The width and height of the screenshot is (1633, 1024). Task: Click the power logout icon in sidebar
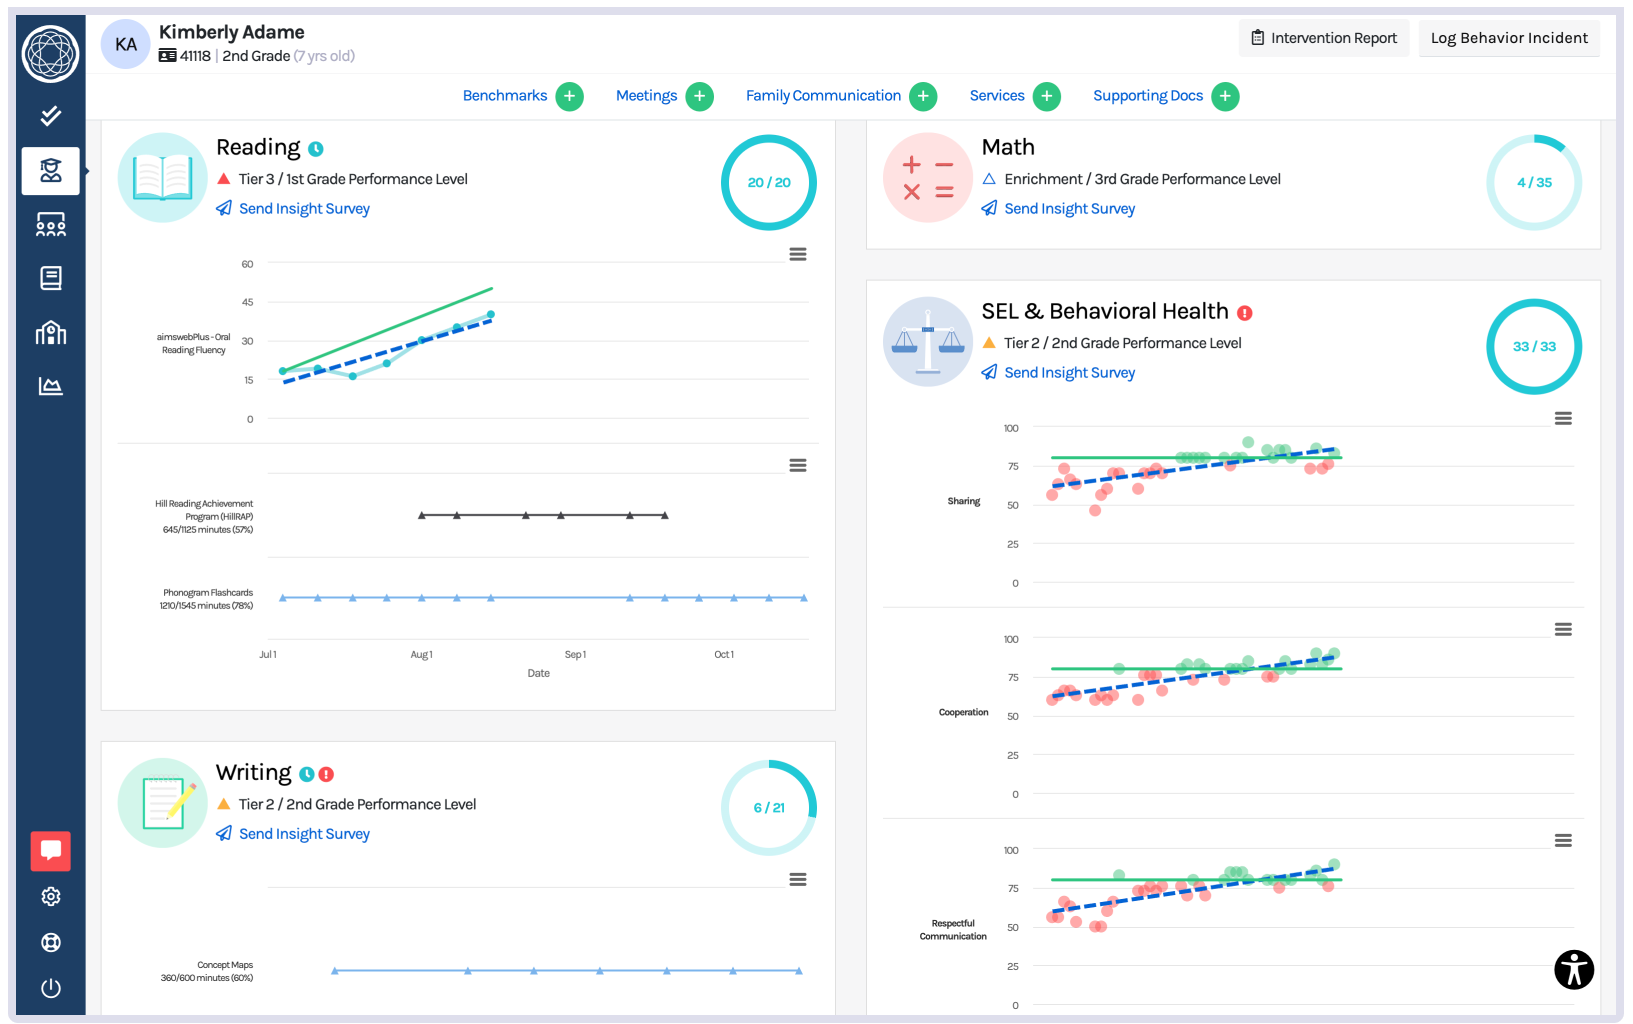click(x=50, y=988)
